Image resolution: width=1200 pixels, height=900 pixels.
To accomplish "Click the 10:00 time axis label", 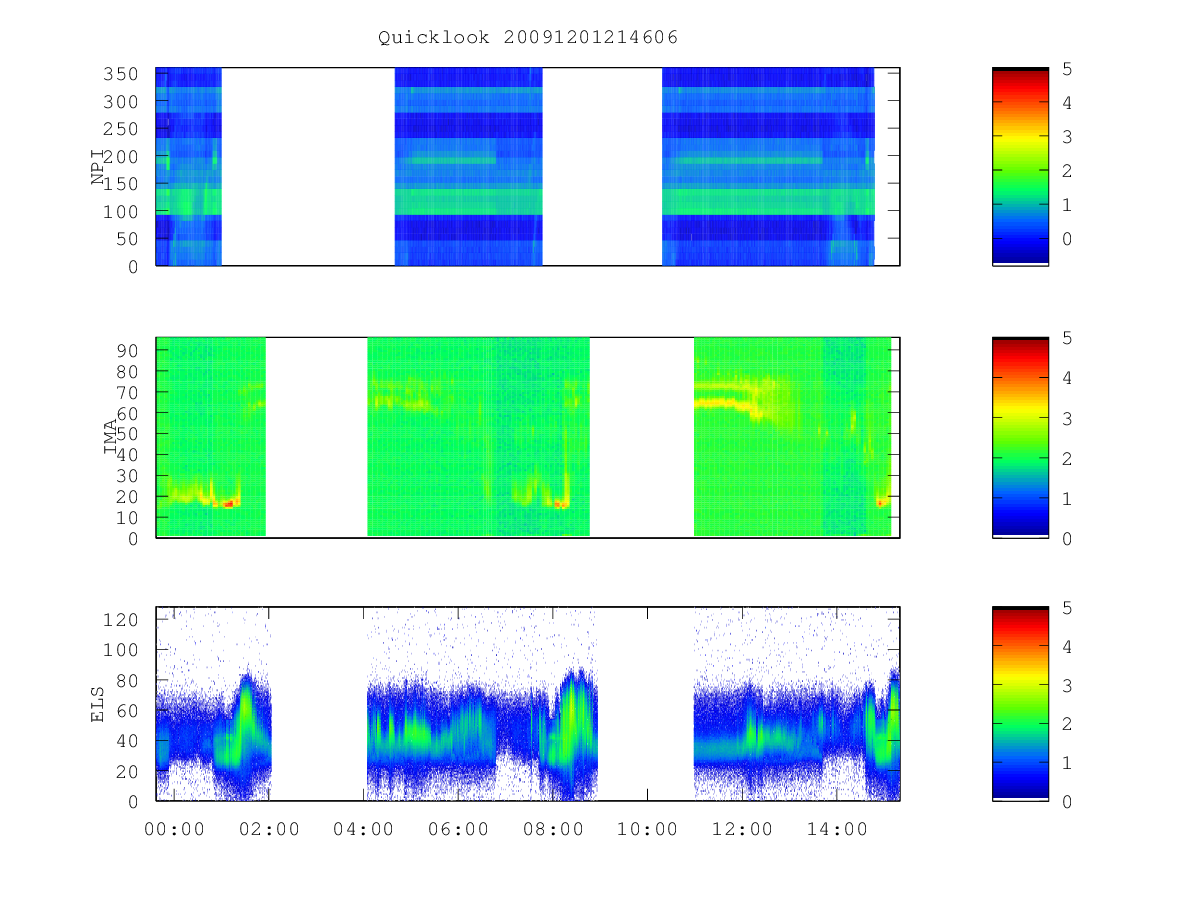I will coord(647,829).
